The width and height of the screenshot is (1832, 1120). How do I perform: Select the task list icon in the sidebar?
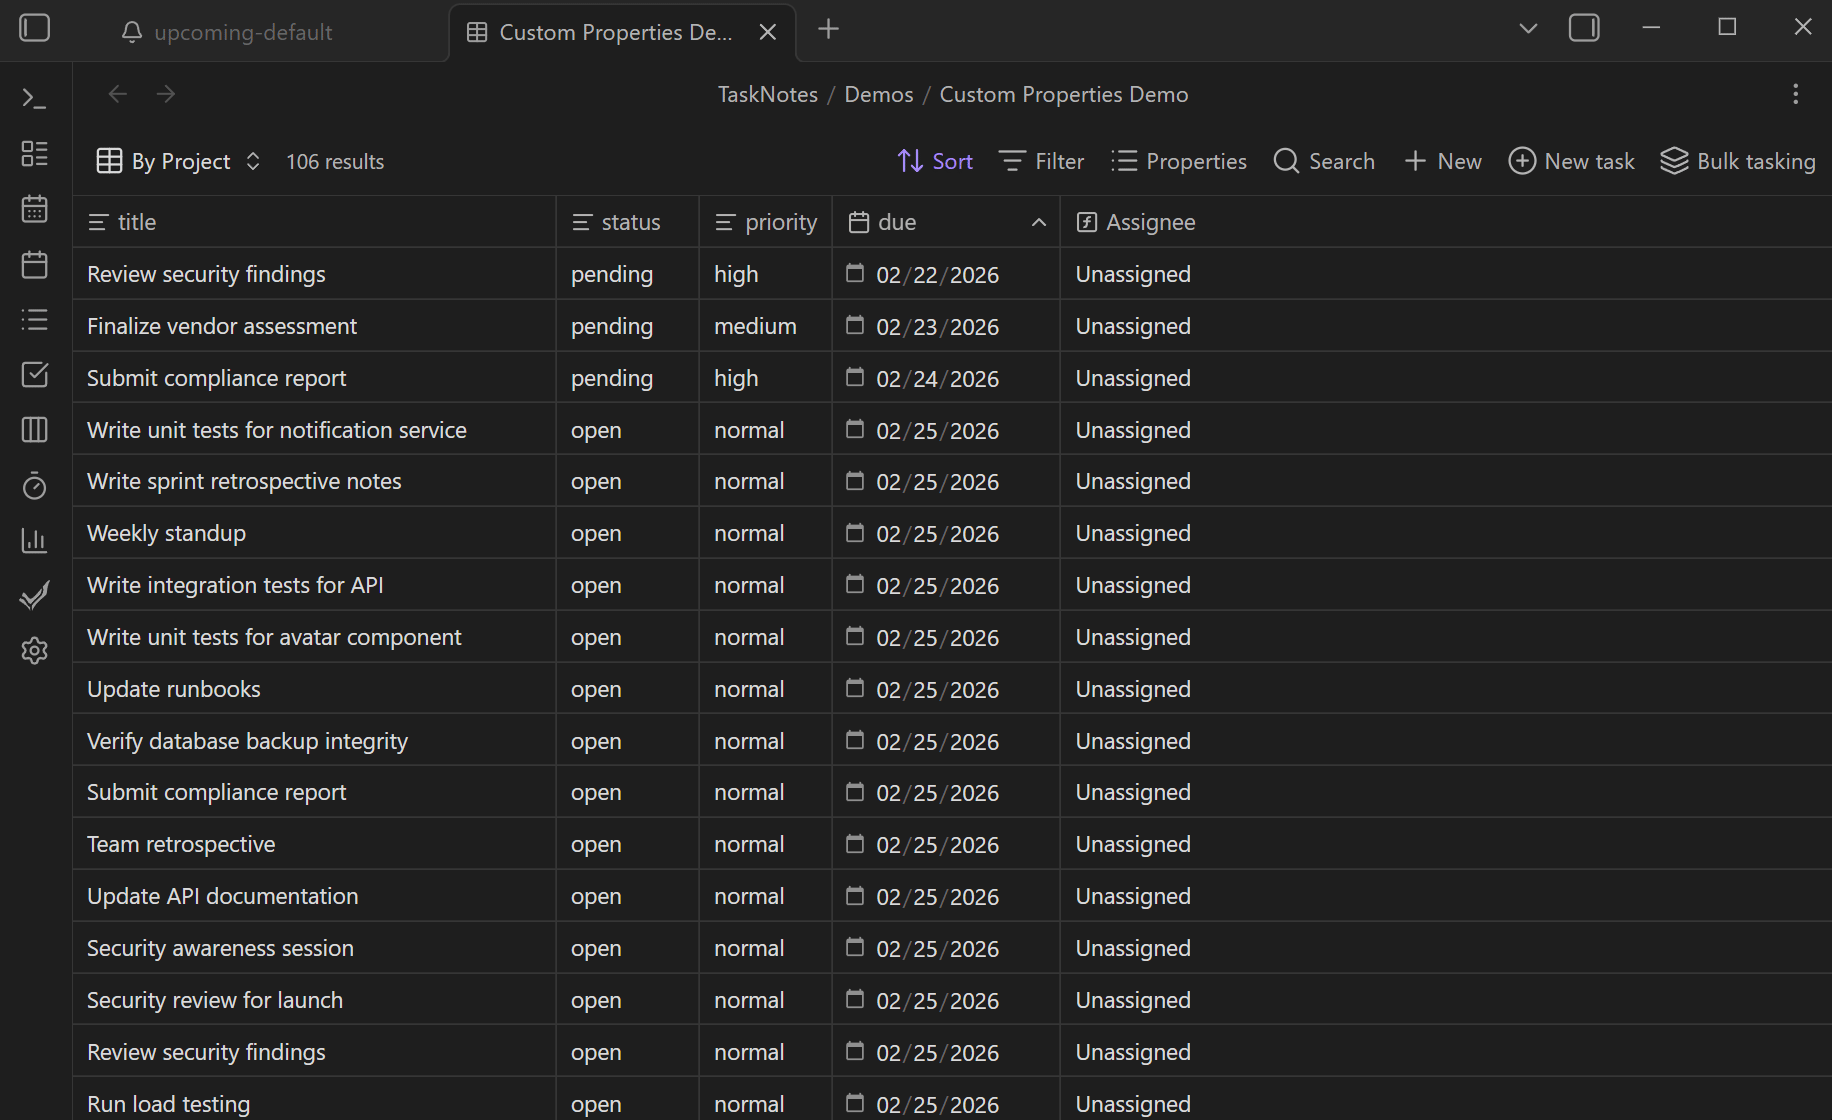34,319
